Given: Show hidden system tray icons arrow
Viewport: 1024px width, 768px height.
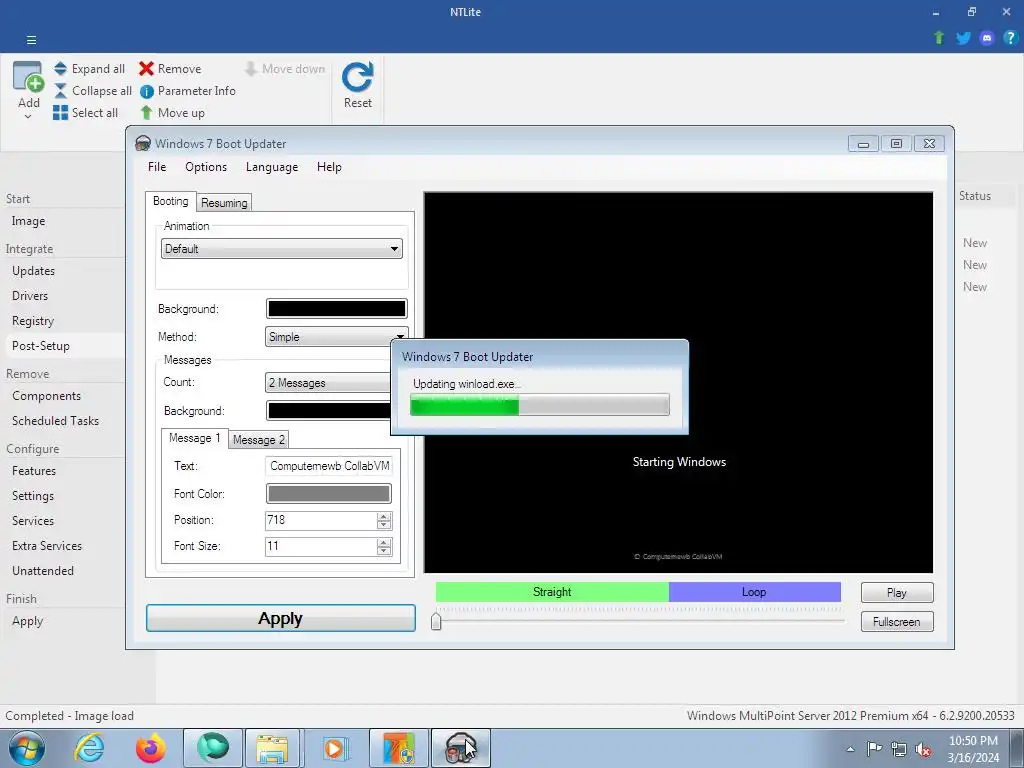Looking at the screenshot, I should tap(850, 749).
